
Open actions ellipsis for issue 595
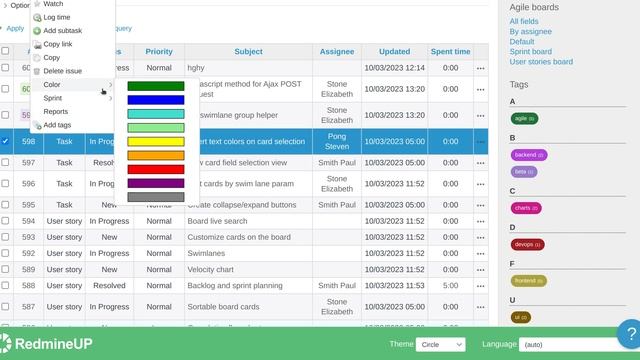click(480, 205)
